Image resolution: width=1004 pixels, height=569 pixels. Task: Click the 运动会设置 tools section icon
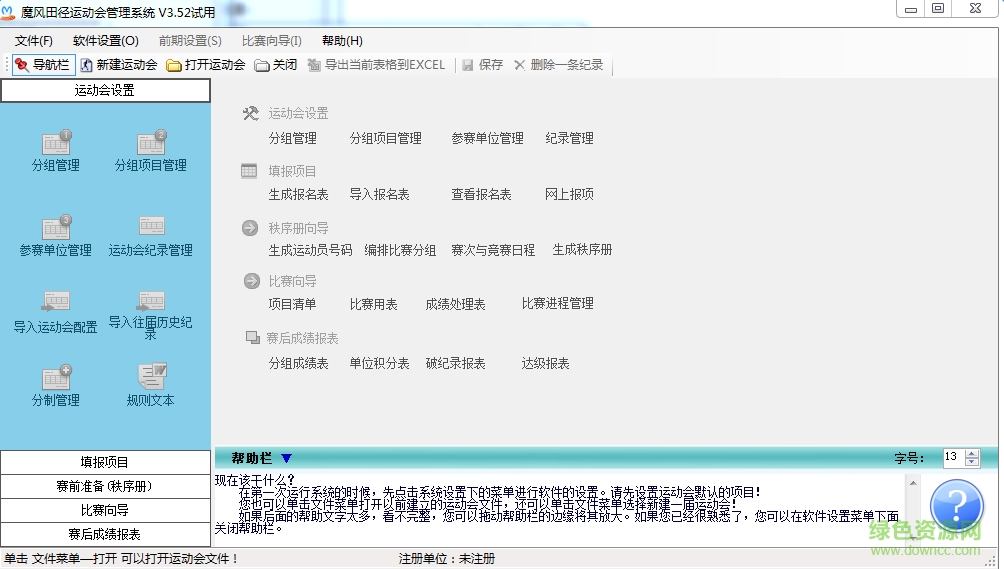click(250, 113)
